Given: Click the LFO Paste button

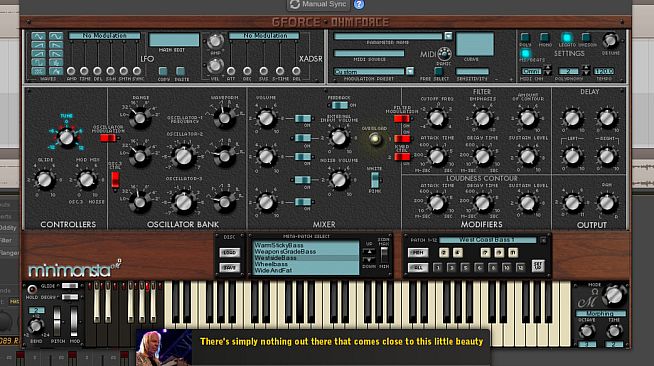Looking at the screenshot, I should [x=181, y=71].
